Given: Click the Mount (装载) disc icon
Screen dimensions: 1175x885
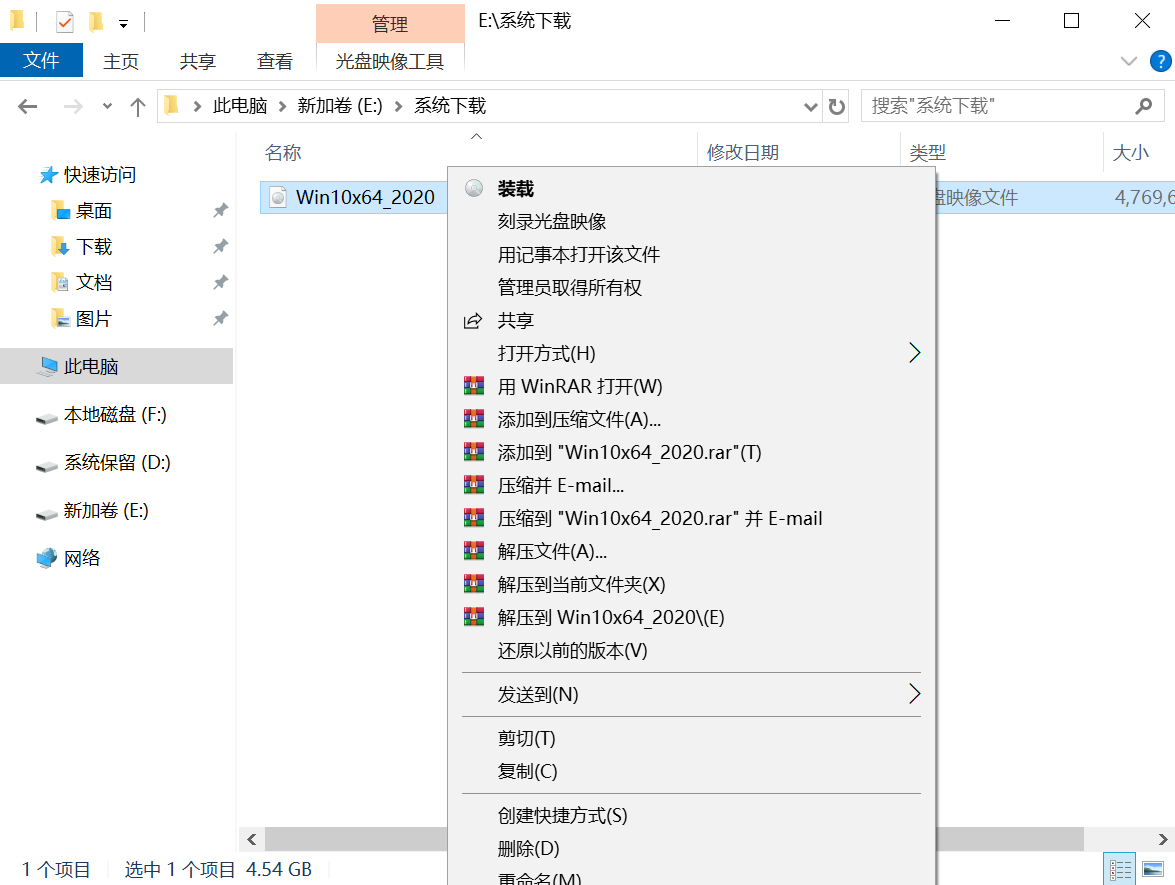Looking at the screenshot, I should 474,188.
